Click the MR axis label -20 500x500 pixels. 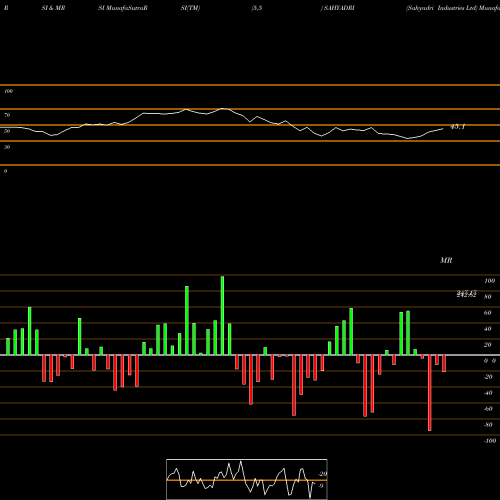[x=488, y=377]
